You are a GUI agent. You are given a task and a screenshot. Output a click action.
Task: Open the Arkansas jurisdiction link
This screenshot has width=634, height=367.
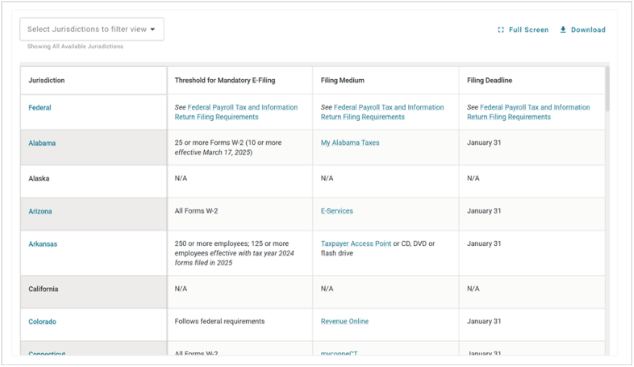(42, 244)
